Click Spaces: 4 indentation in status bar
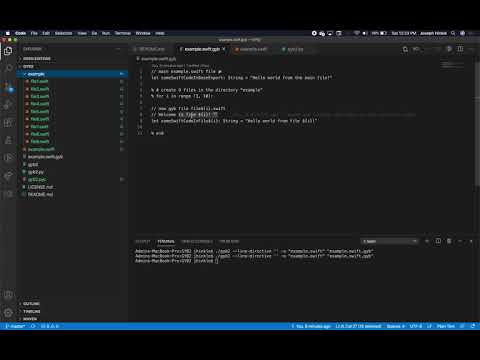 tap(395, 326)
